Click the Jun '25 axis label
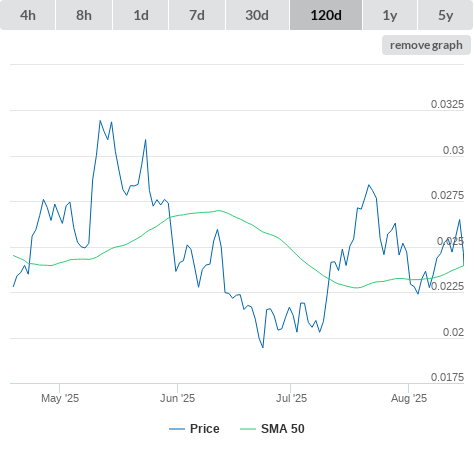The width and height of the screenshot is (474, 455). (x=177, y=398)
